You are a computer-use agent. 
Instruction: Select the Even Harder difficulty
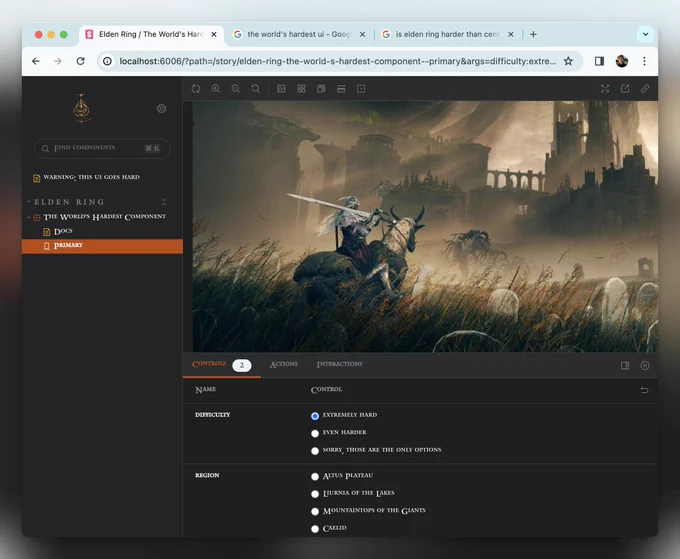pos(315,433)
